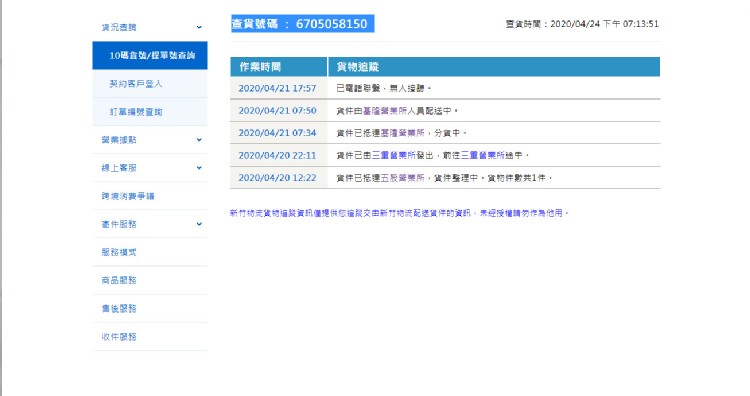Expand the 寄件服務 menu chevron
750x396 pixels.
(x=199, y=224)
